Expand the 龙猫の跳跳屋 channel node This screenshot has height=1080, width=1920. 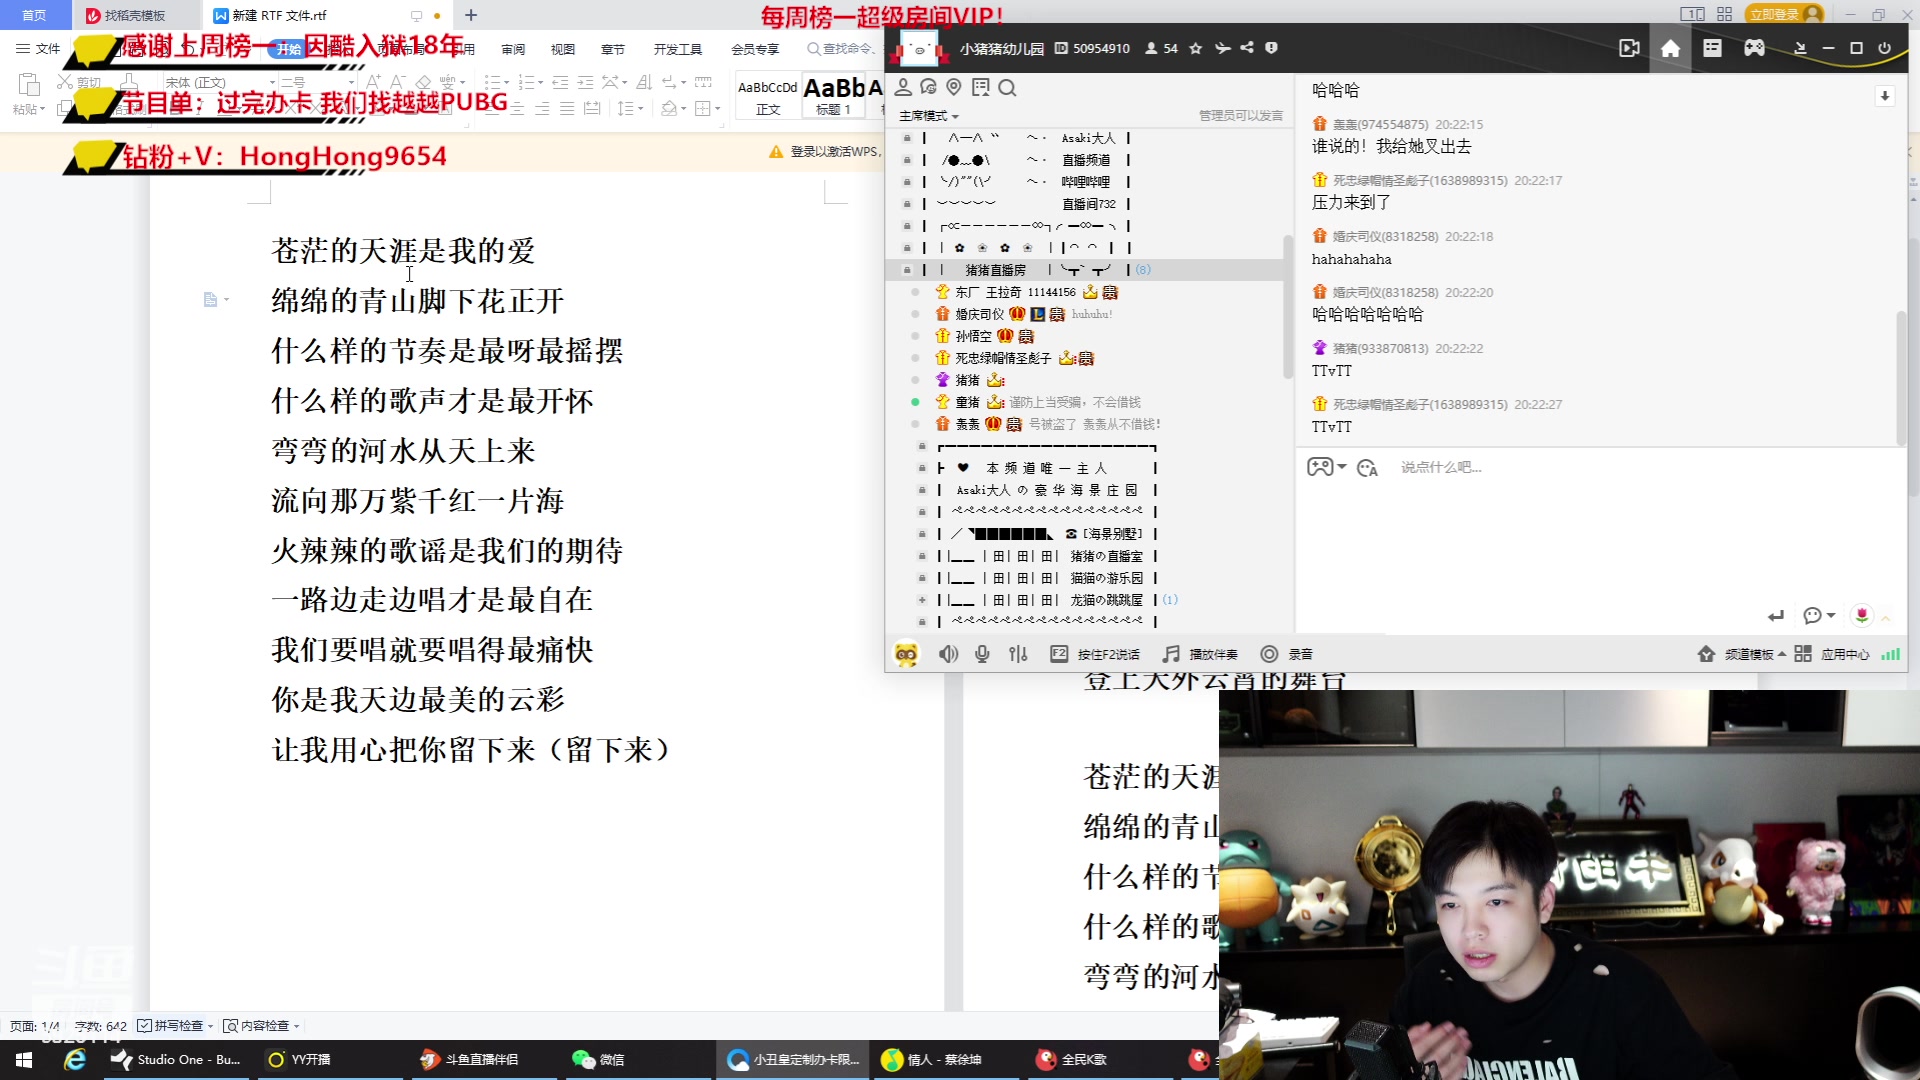pos(922,600)
